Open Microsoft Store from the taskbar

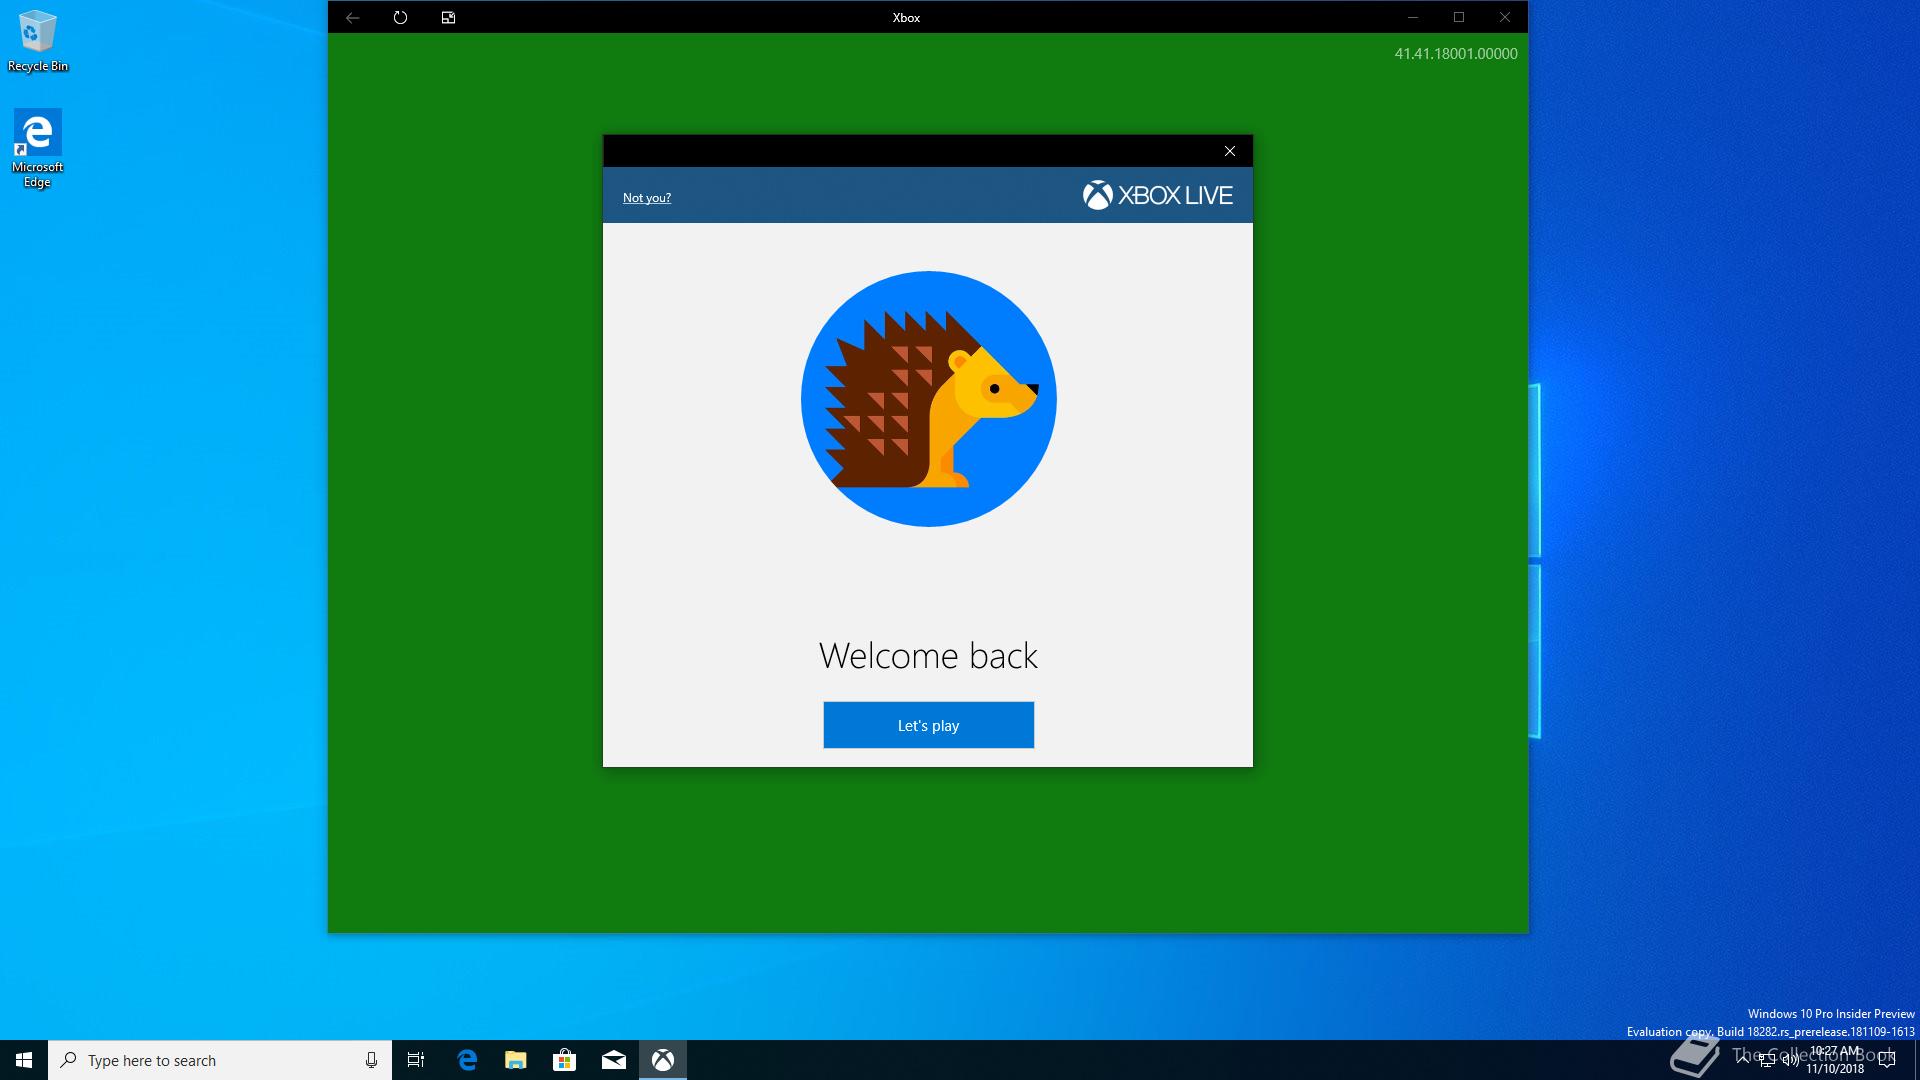tap(565, 1060)
